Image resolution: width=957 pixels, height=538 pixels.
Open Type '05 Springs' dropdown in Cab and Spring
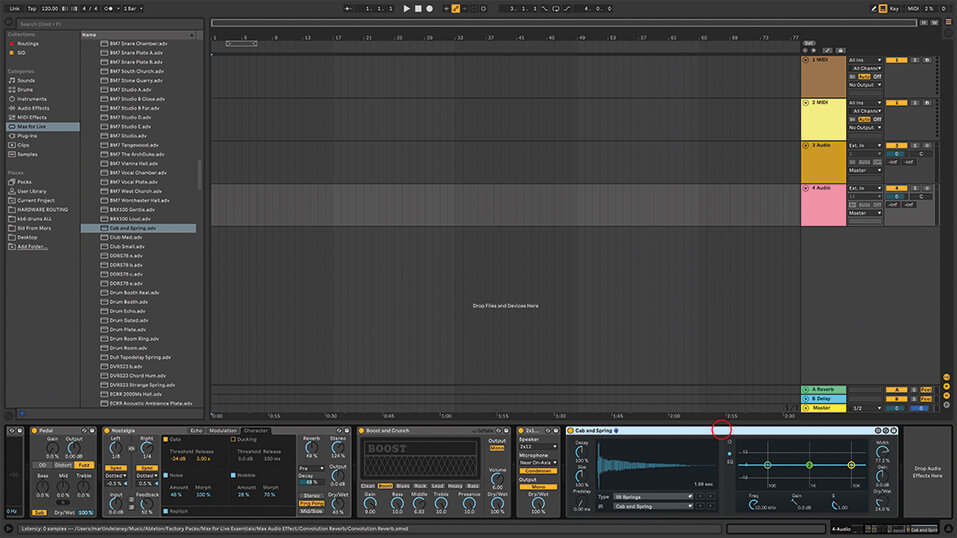tap(653, 497)
